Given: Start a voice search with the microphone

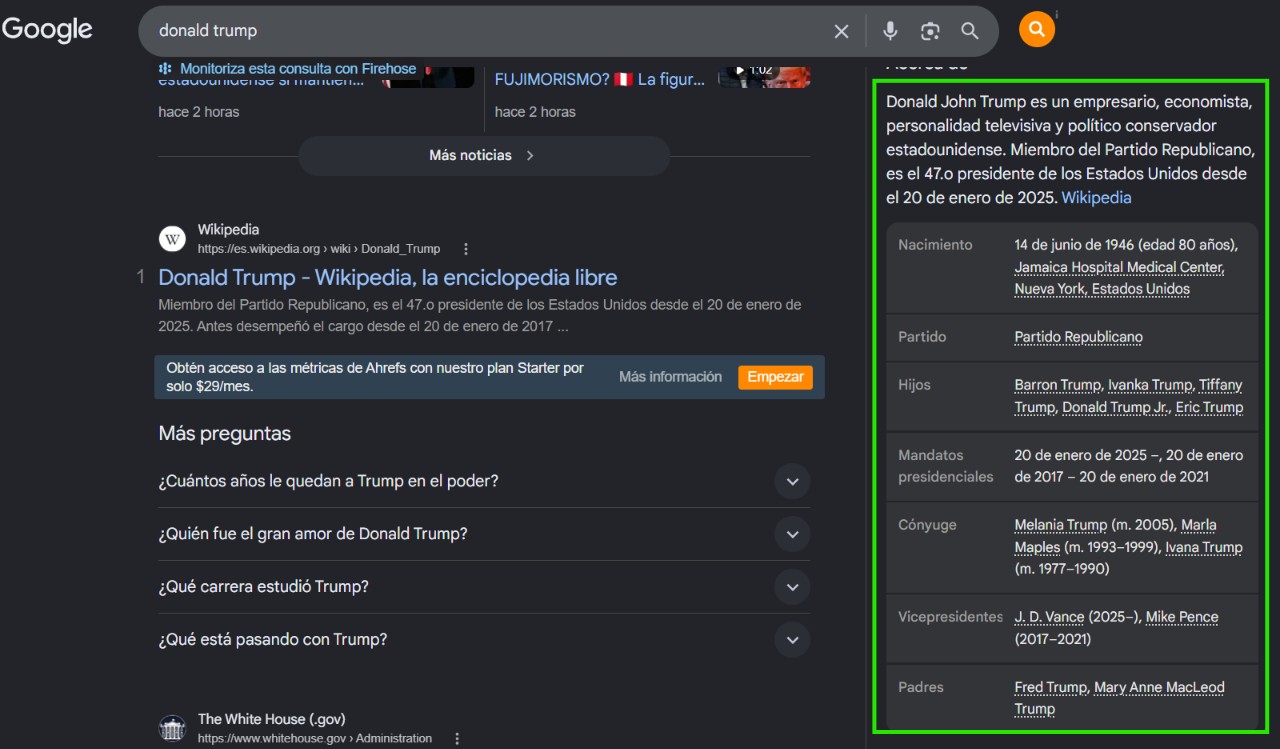Looking at the screenshot, I should (x=890, y=31).
